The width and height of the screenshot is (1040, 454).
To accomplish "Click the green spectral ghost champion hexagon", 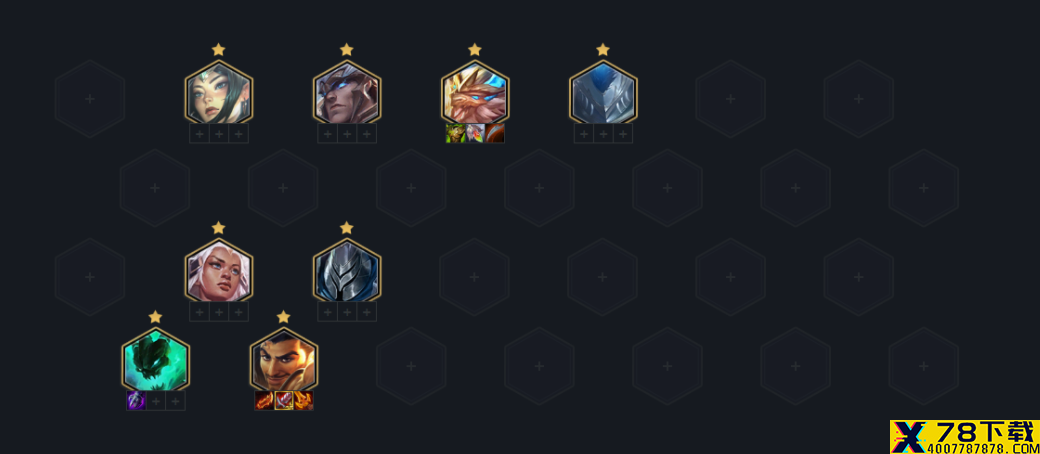I will [155, 360].
